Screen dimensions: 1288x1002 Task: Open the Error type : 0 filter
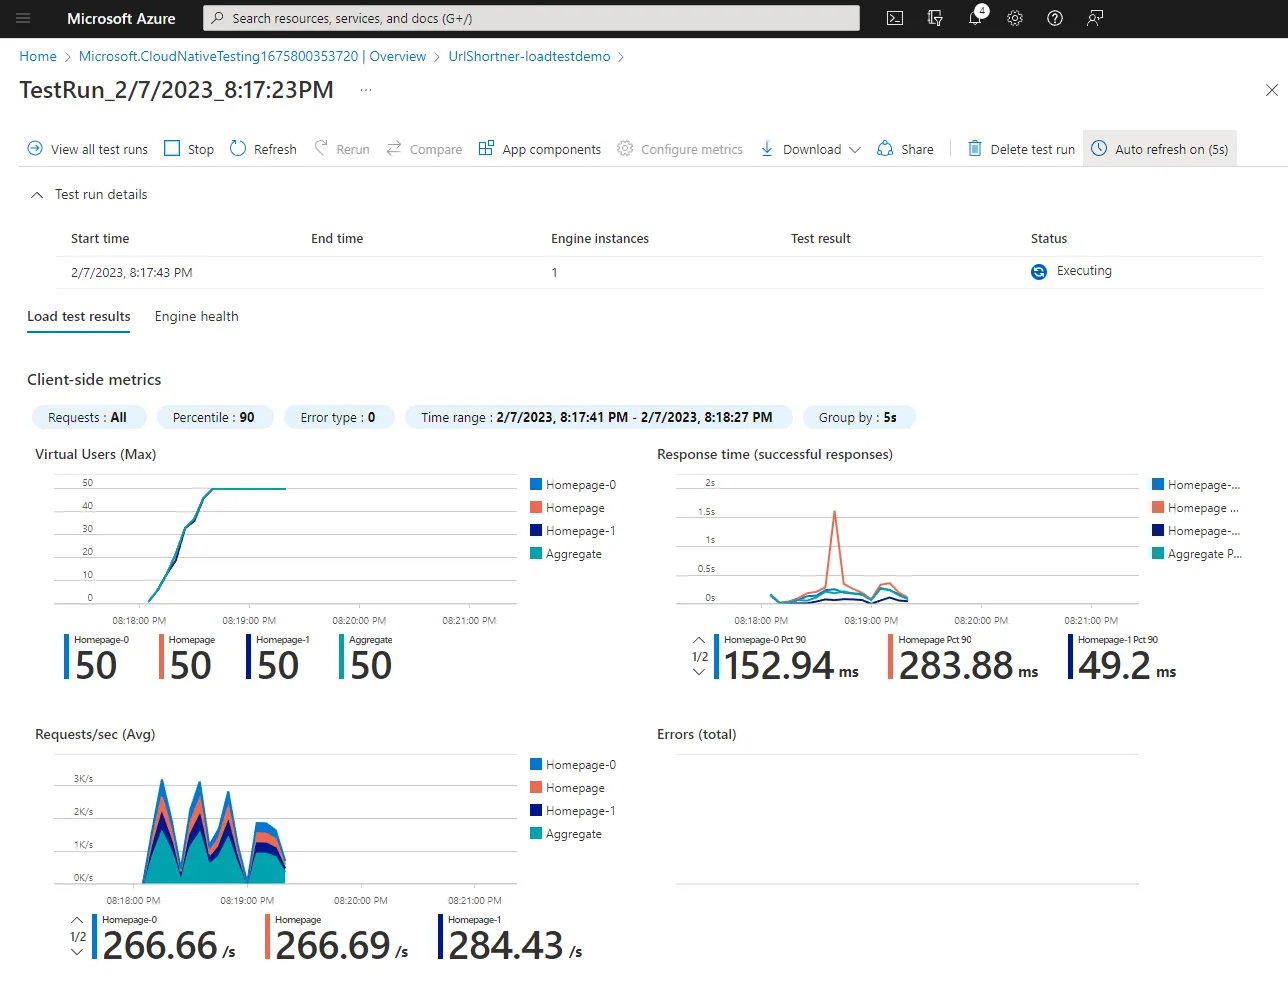[339, 417]
